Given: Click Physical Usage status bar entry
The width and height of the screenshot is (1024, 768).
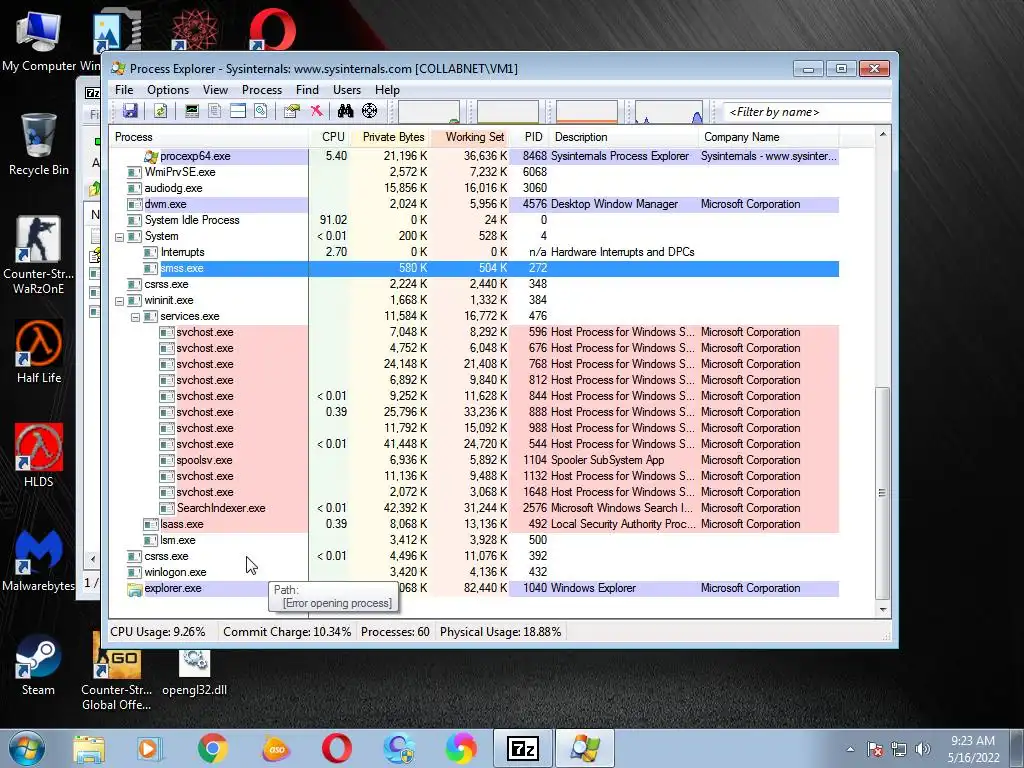Looking at the screenshot, I should (x=500, y=632).
